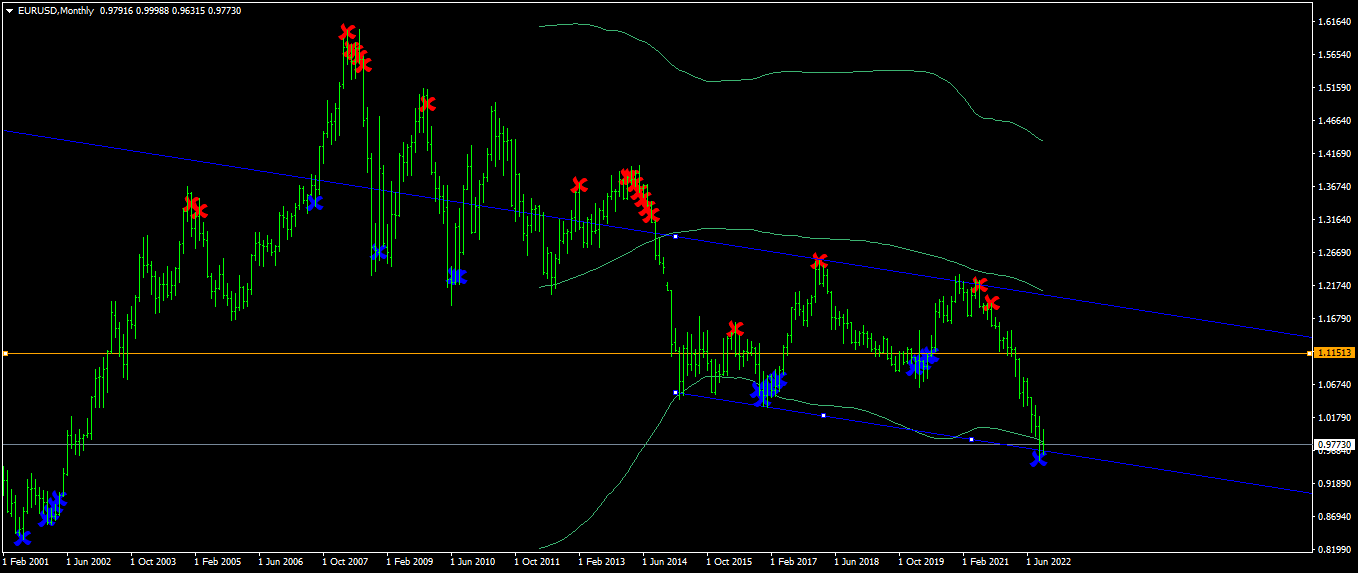Click the 0.97730 current price label
The width and height of the screenshot is (1358, 573).
coord(1335,444)
